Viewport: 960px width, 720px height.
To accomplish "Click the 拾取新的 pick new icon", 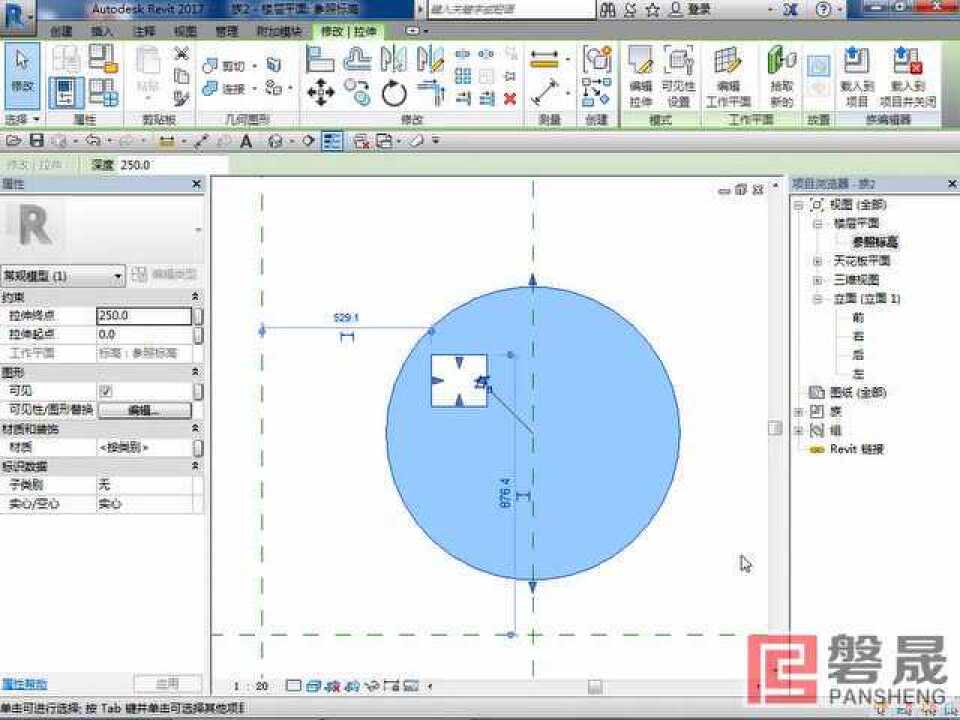I will [781, 75].
